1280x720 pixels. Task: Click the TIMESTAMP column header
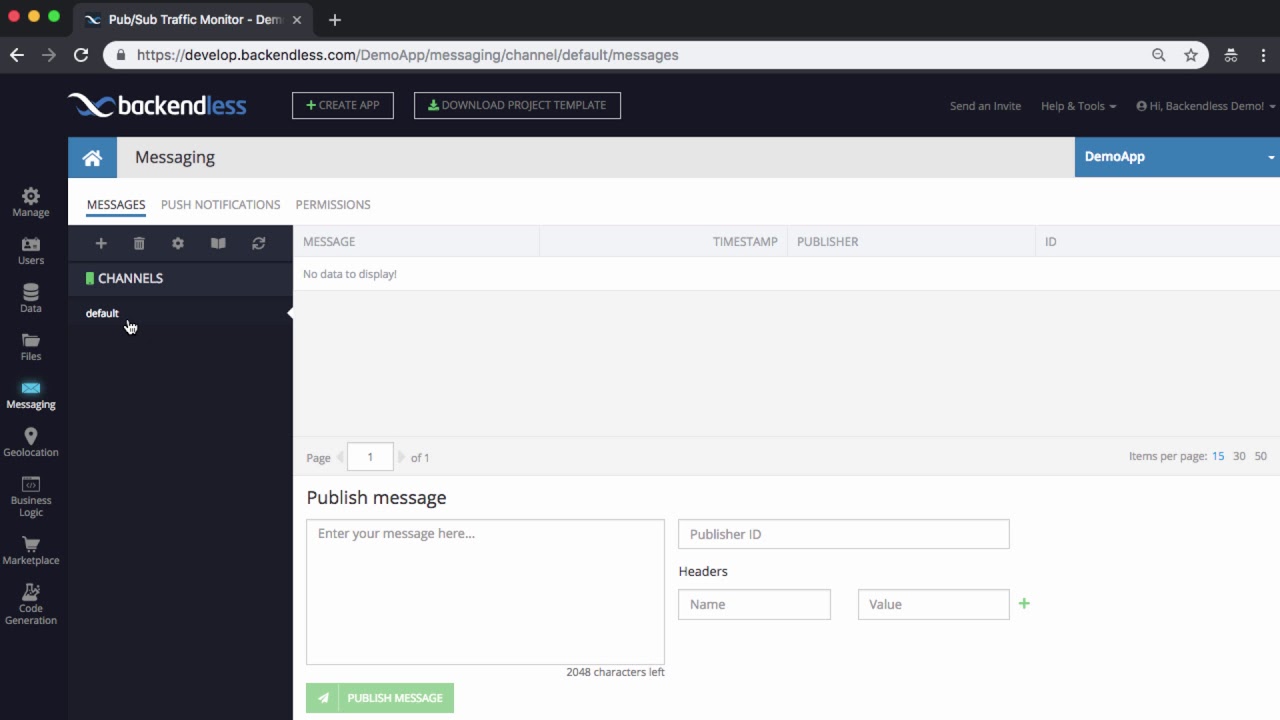click(x=664, y=241)
